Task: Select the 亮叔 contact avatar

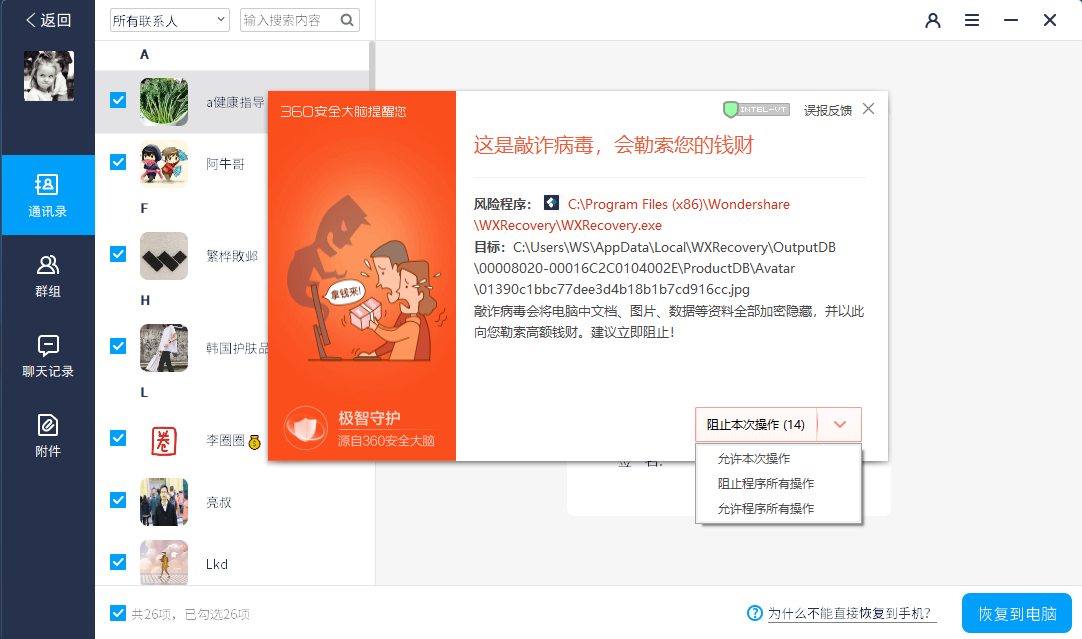Action: click(x=164, y=502)
